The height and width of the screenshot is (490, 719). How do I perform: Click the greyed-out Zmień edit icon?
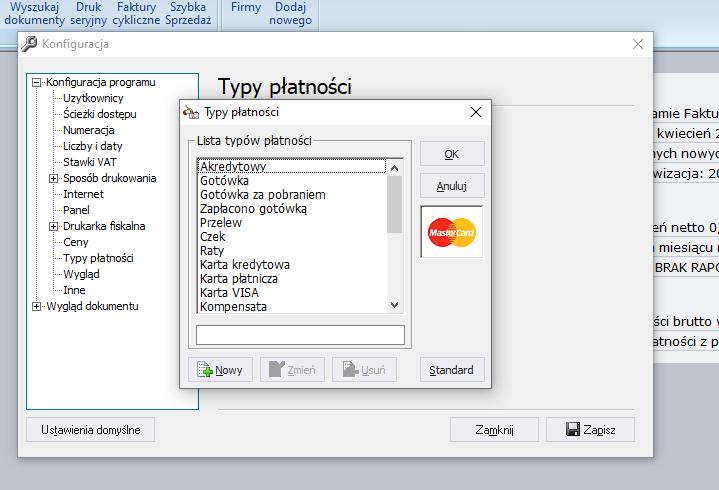pos(277,369)
